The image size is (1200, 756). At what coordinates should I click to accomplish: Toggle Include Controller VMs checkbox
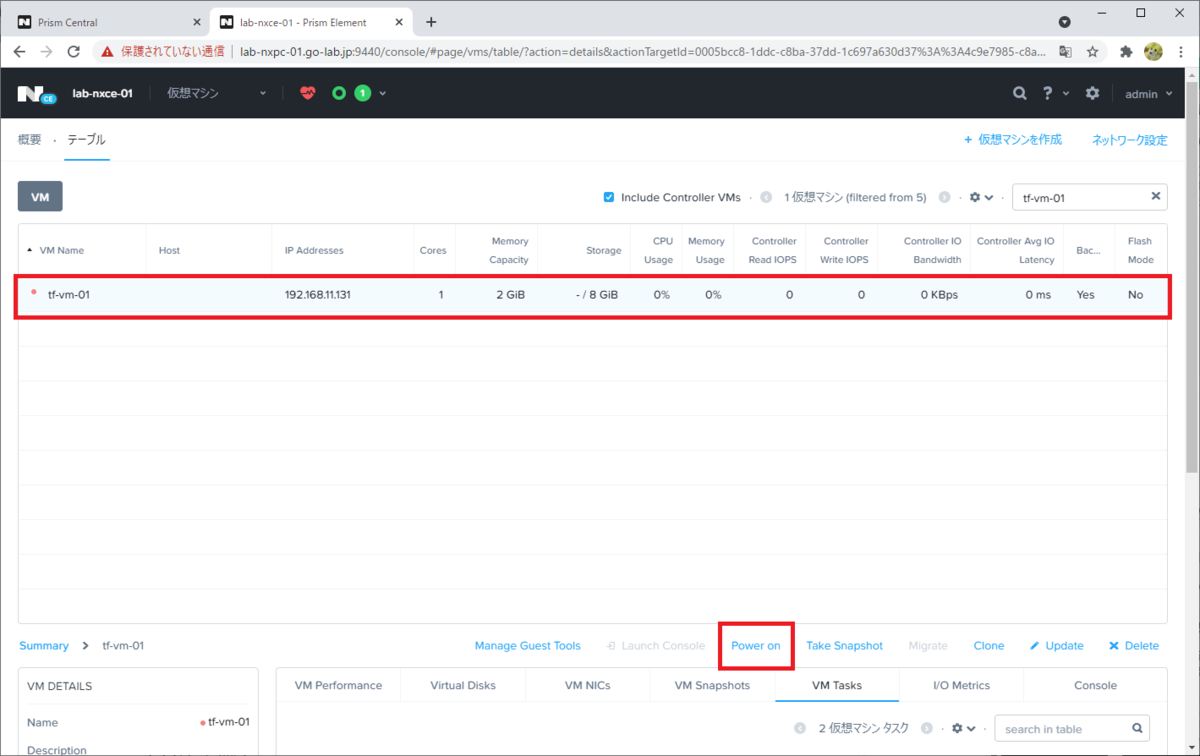tap(609, 197)
